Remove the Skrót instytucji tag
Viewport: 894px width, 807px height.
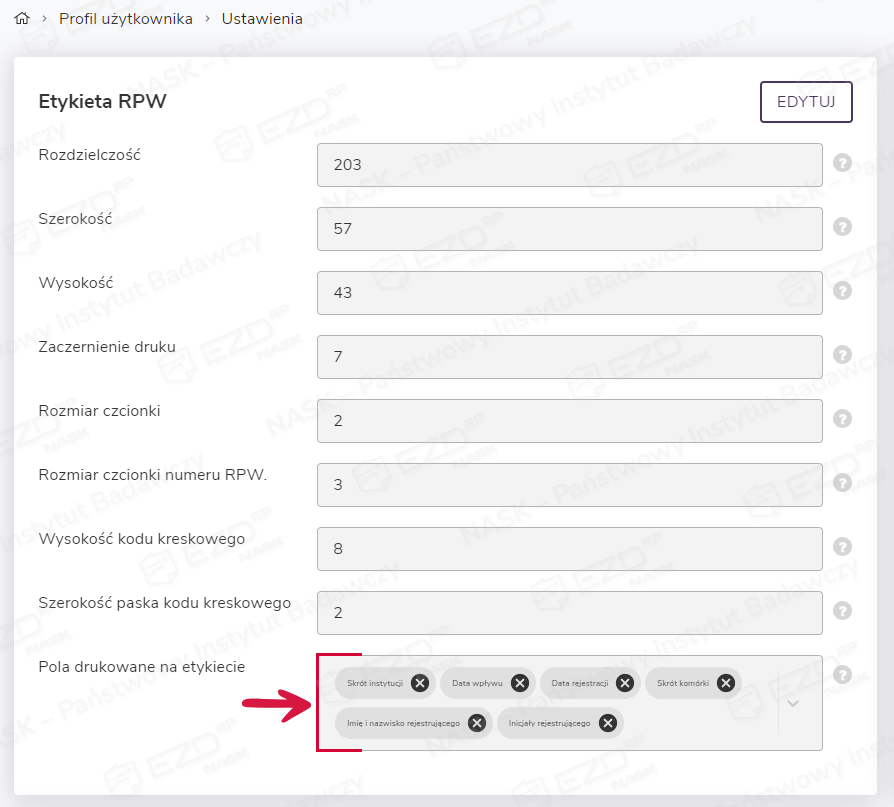click(420, 683)
